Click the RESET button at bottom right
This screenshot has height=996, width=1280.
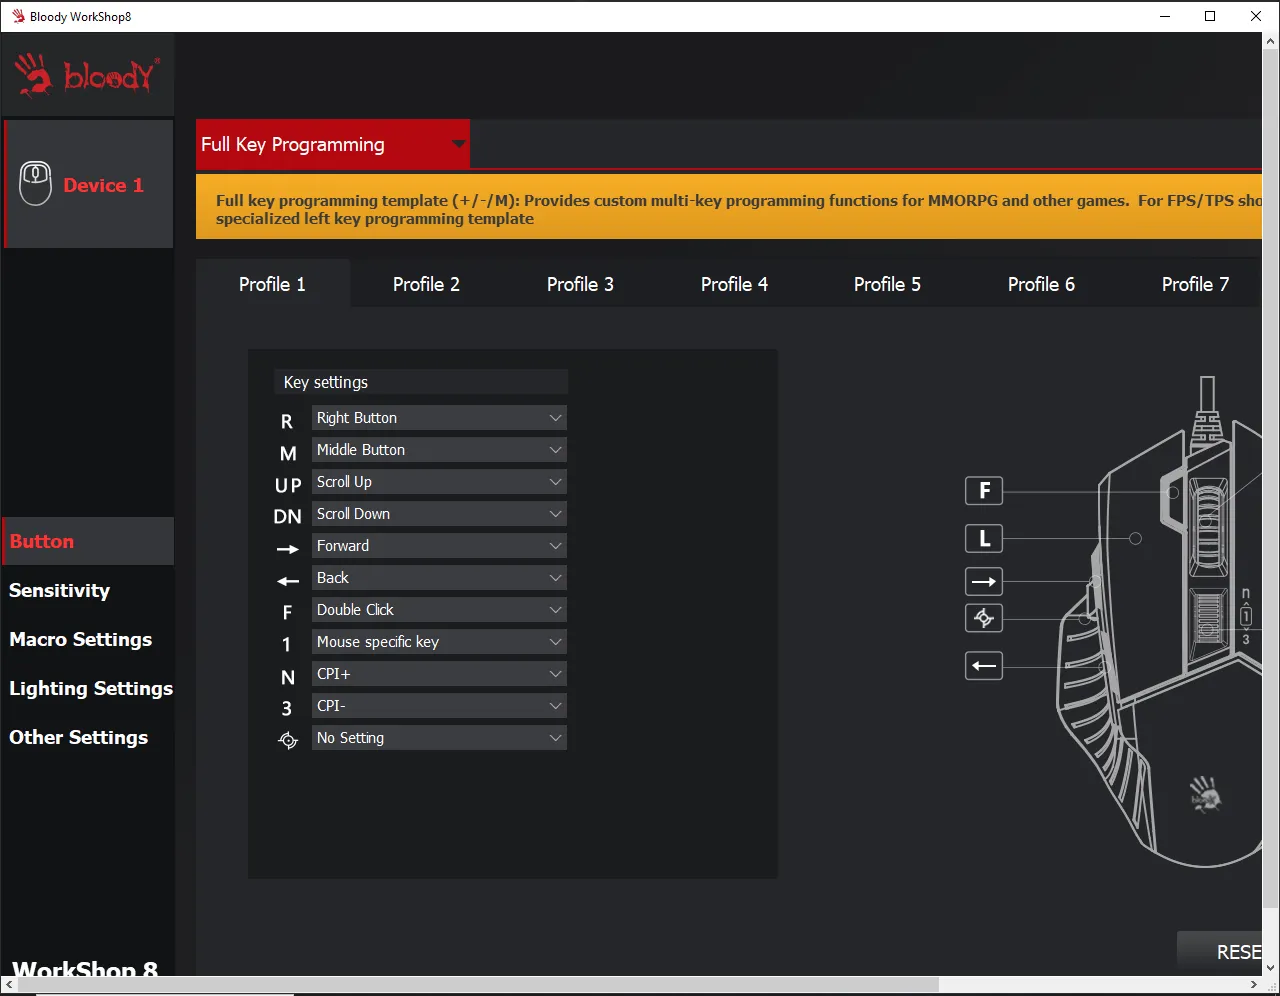1220,952
